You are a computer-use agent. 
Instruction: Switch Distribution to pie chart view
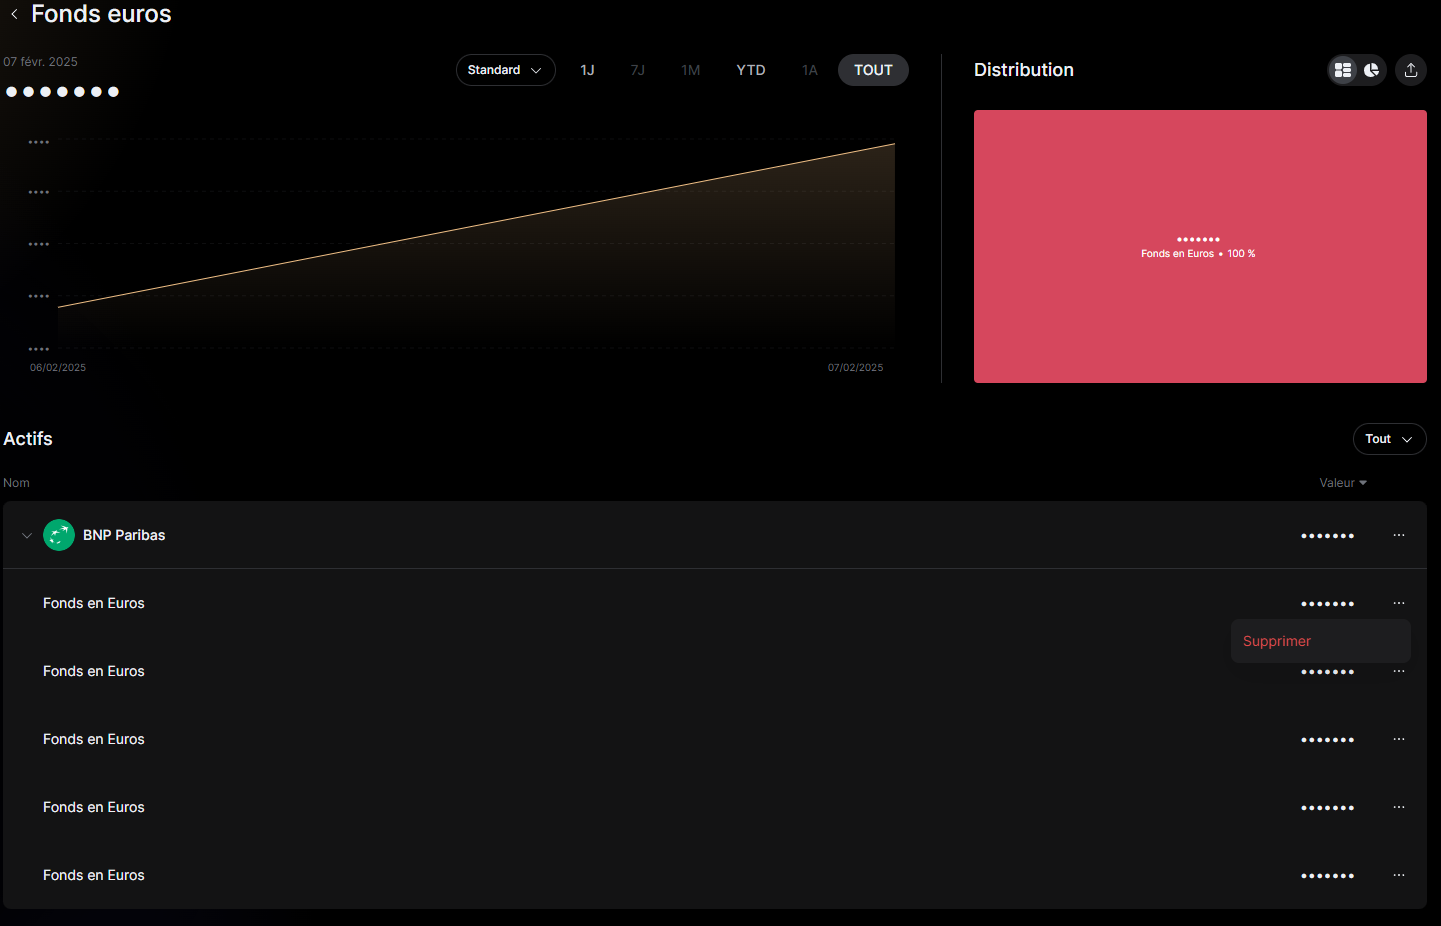point(1372,70)
